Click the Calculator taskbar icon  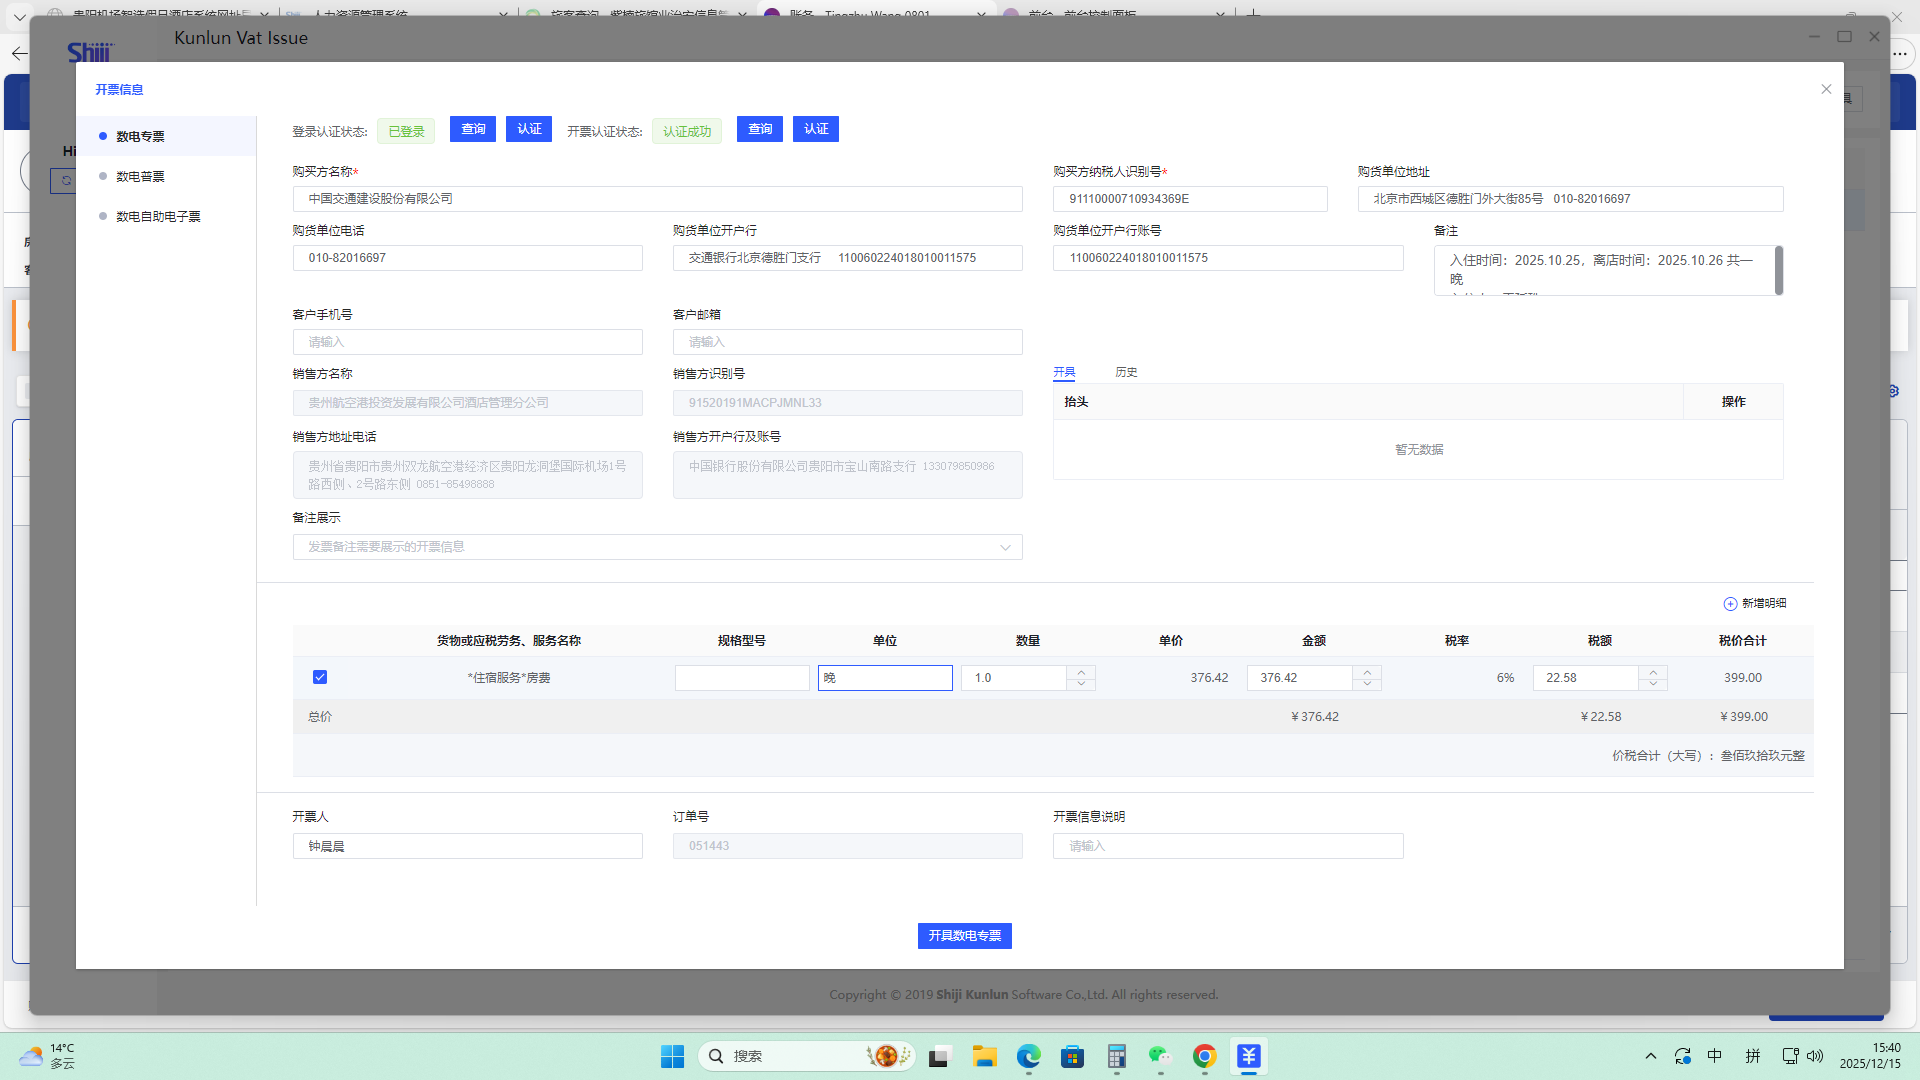(1116, 1056)
